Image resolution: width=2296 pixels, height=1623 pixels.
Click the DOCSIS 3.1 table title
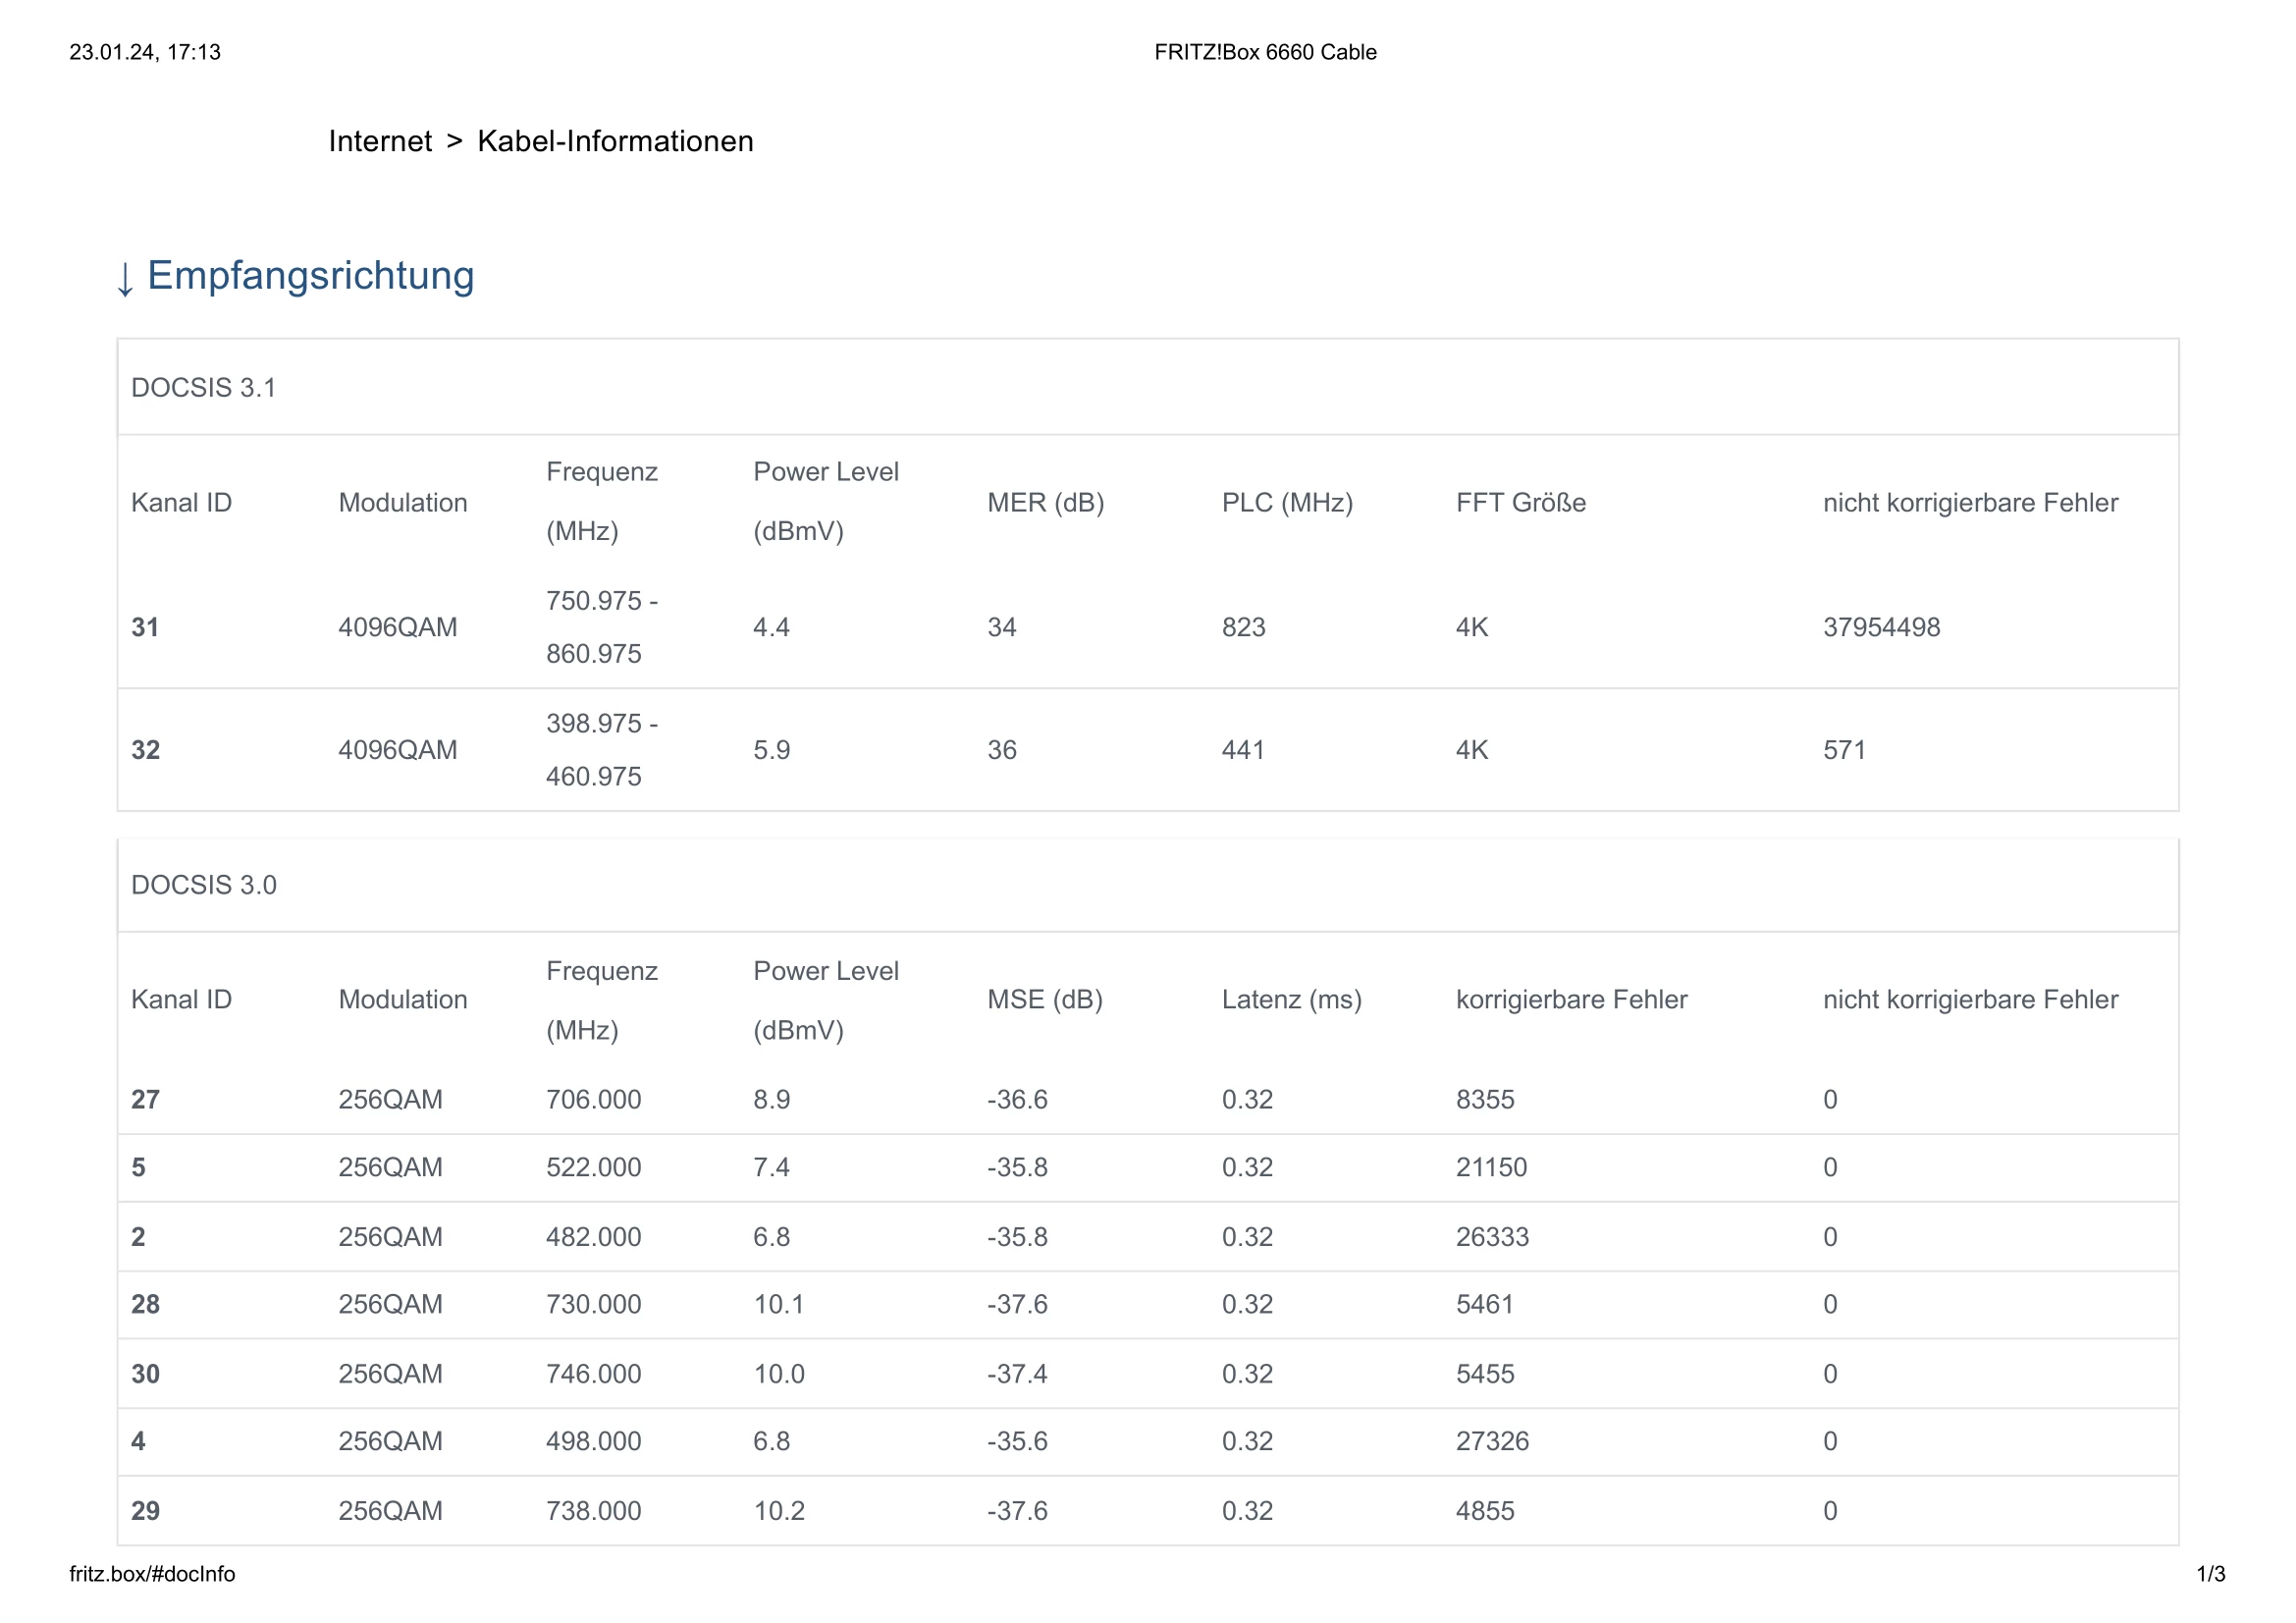pyautogui.click(x=203, y=387)
